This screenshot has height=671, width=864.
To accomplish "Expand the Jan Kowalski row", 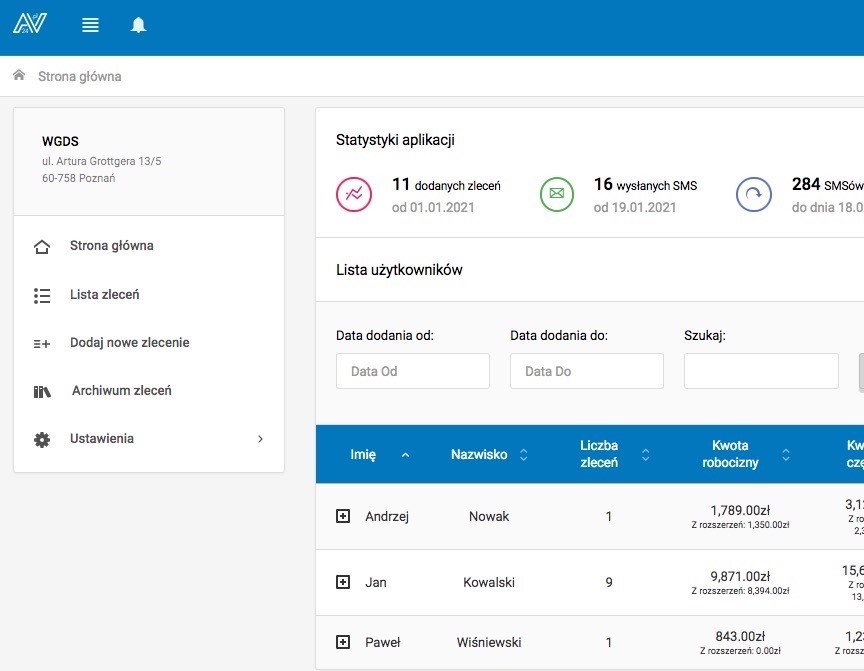I will pos(343,582).
